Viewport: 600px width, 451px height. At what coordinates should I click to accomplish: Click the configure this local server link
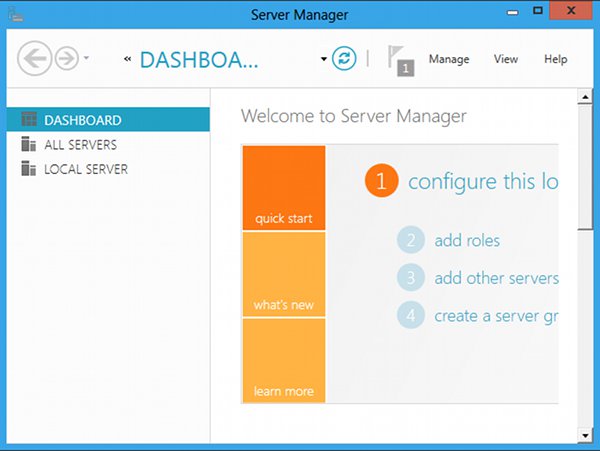coord(483,182)
